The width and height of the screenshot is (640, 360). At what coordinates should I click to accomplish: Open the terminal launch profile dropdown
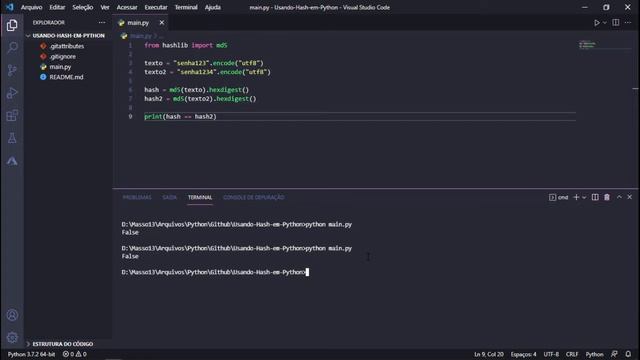[584, 197]
